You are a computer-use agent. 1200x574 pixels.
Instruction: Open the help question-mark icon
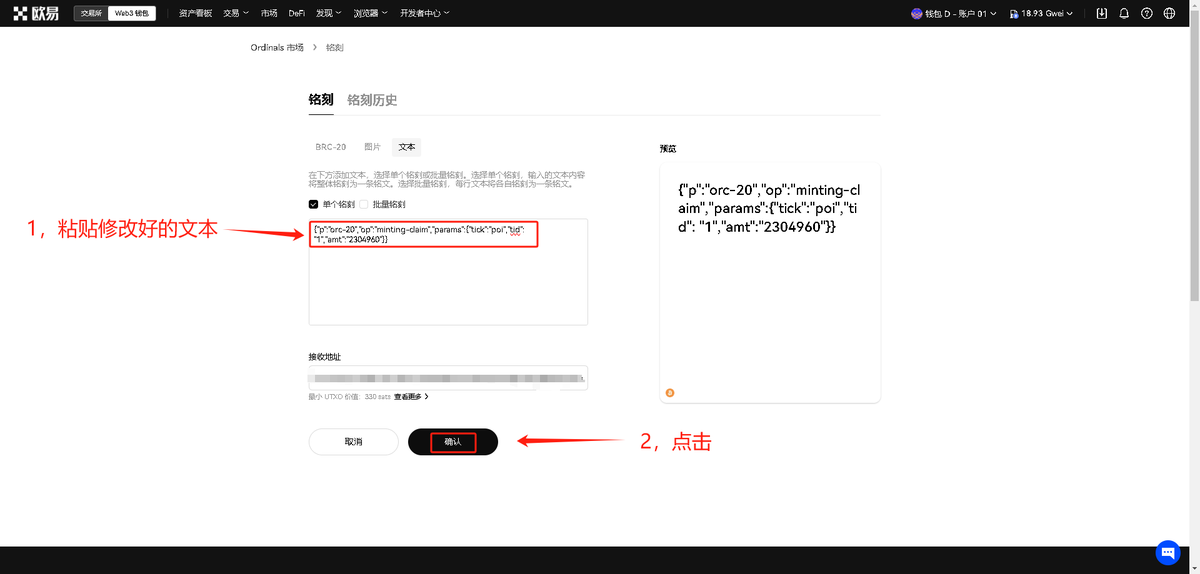click(1147, 13)
